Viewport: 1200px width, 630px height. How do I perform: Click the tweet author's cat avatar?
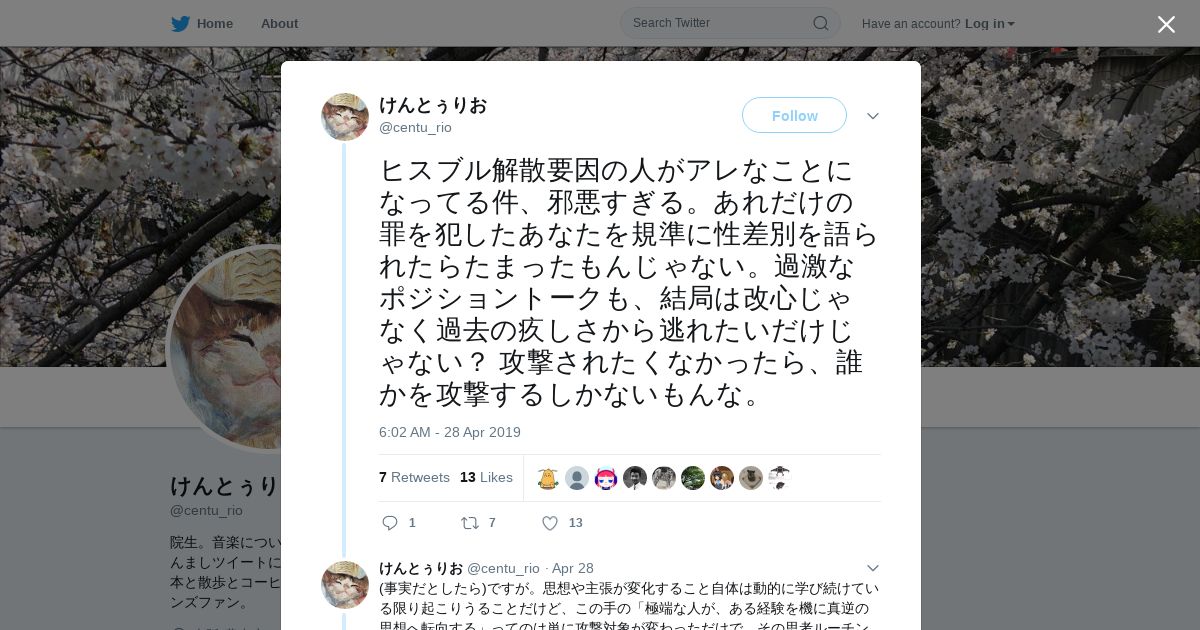click(345, 117)
